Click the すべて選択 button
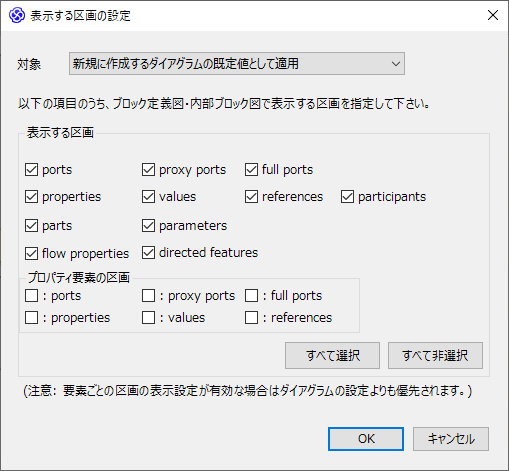 [x=332, y=355]
